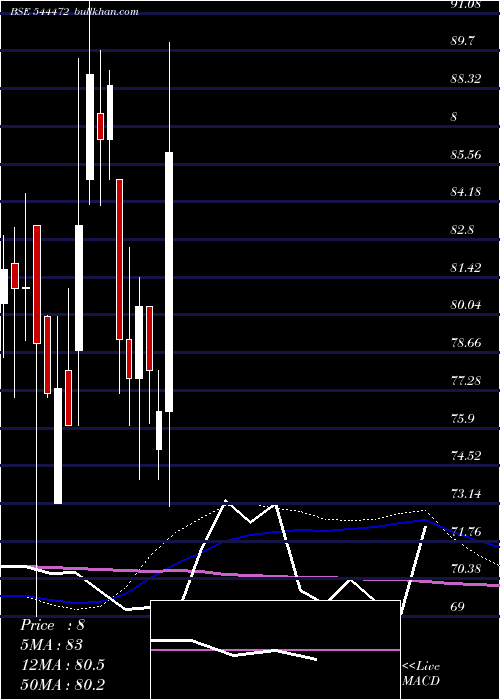Click the 85.56 price axis label
The width and height of the screenshot is (500, 700).
pyautogui.click(x=466, y=155)
